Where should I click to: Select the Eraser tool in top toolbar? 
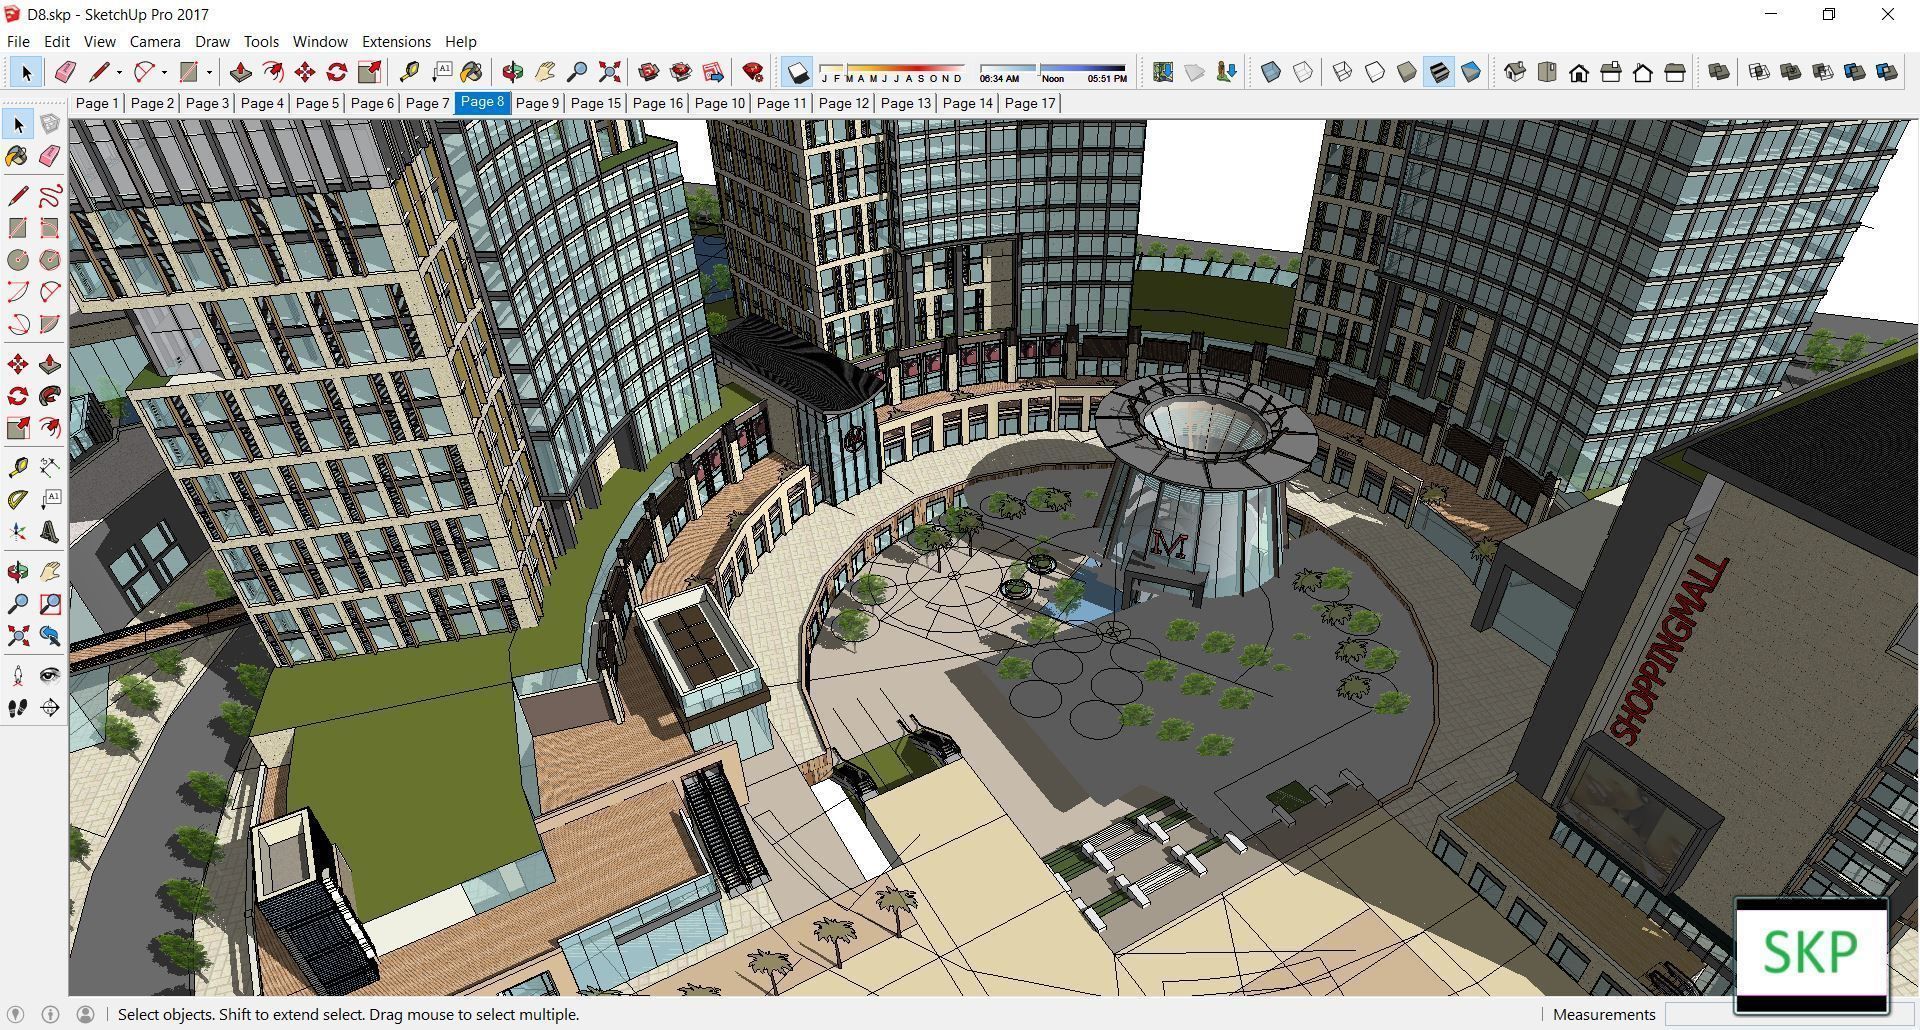(65, 72)
